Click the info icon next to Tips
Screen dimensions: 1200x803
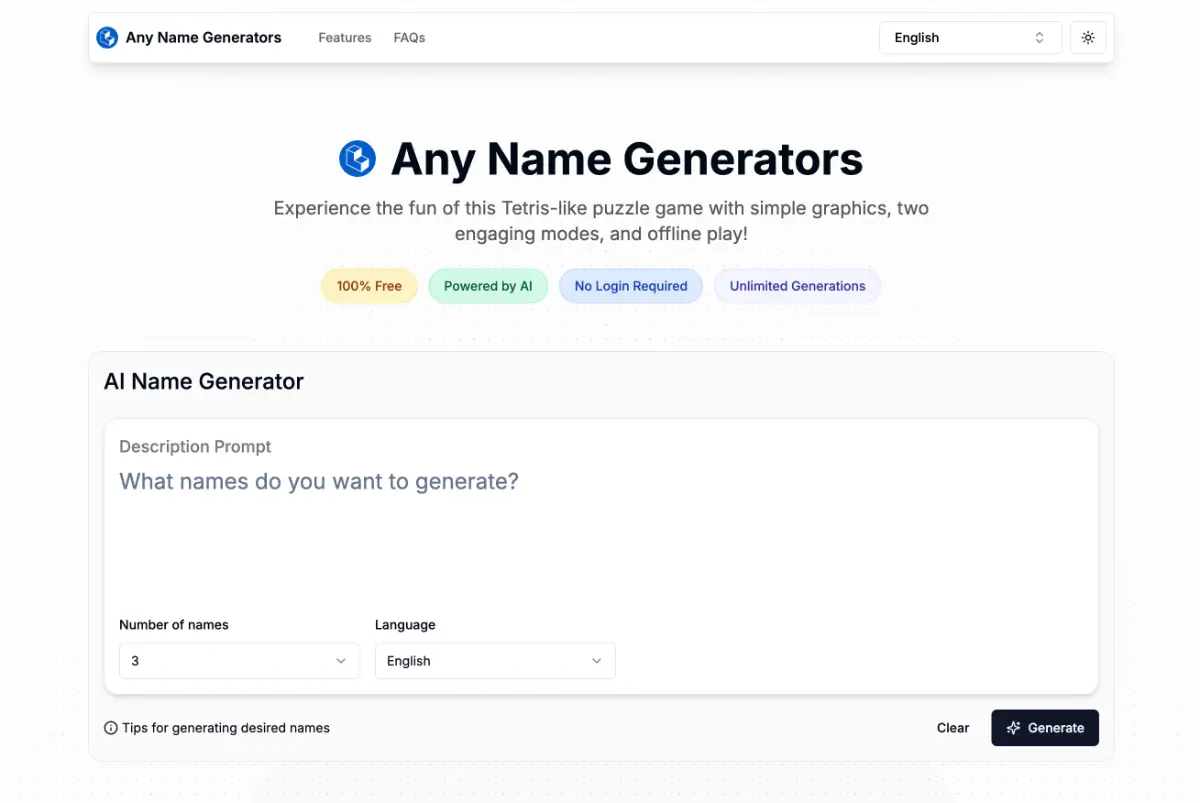[110, 728]
